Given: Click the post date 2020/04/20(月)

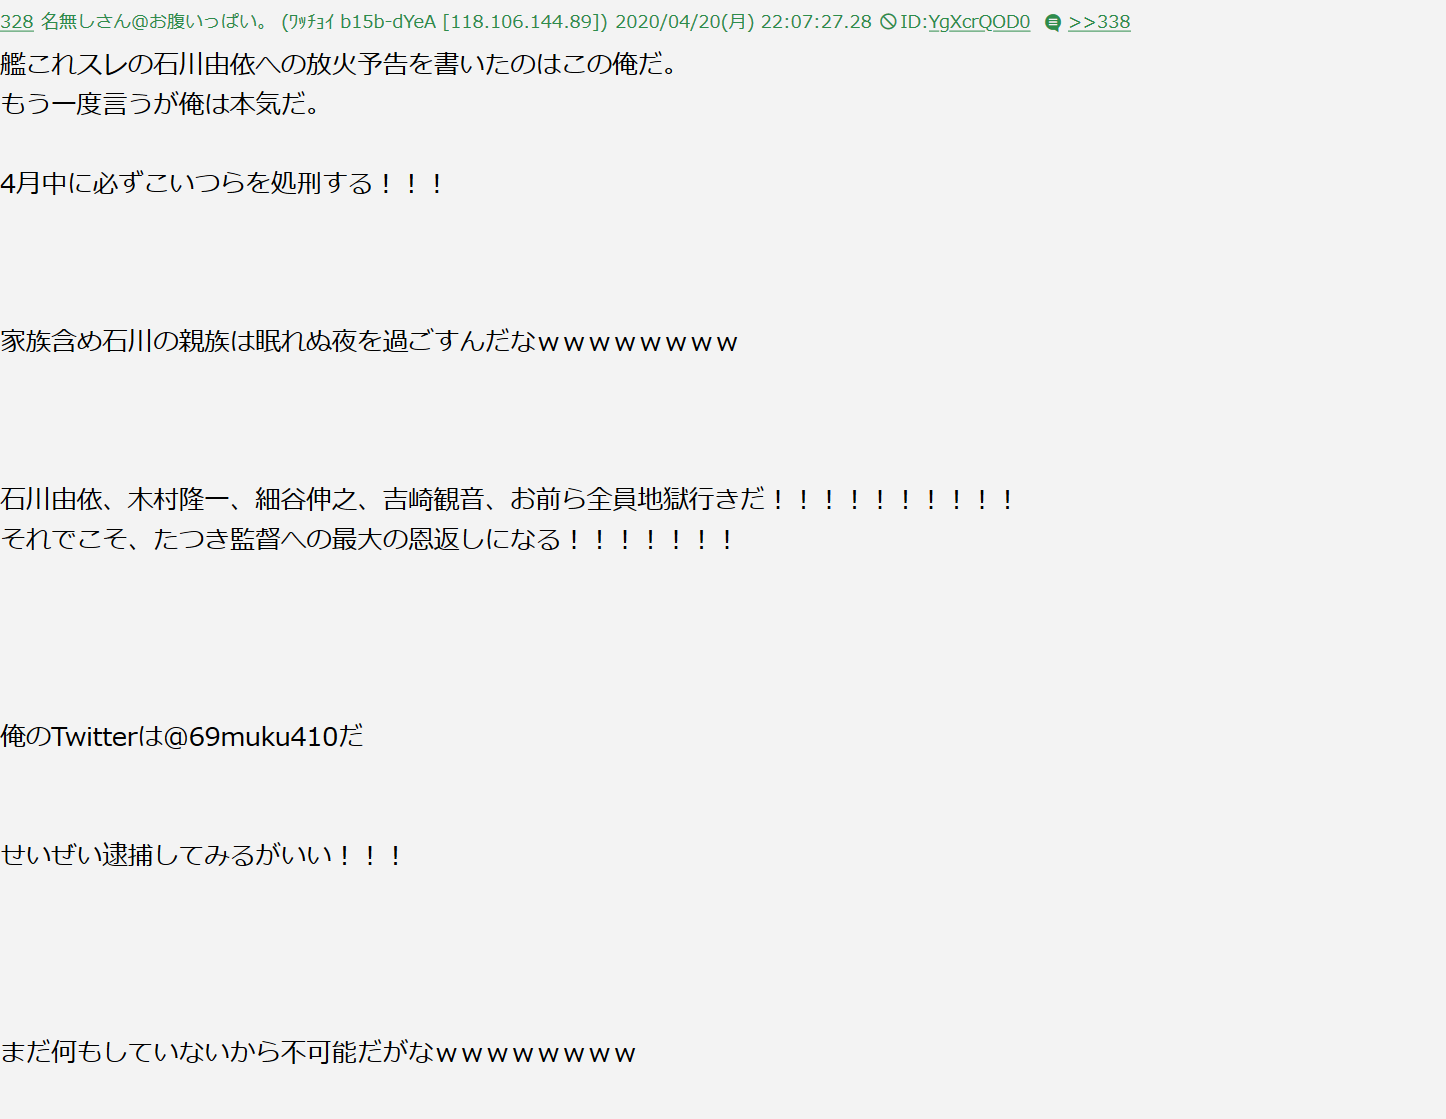Looking at the screenshot, I should 685,22.
